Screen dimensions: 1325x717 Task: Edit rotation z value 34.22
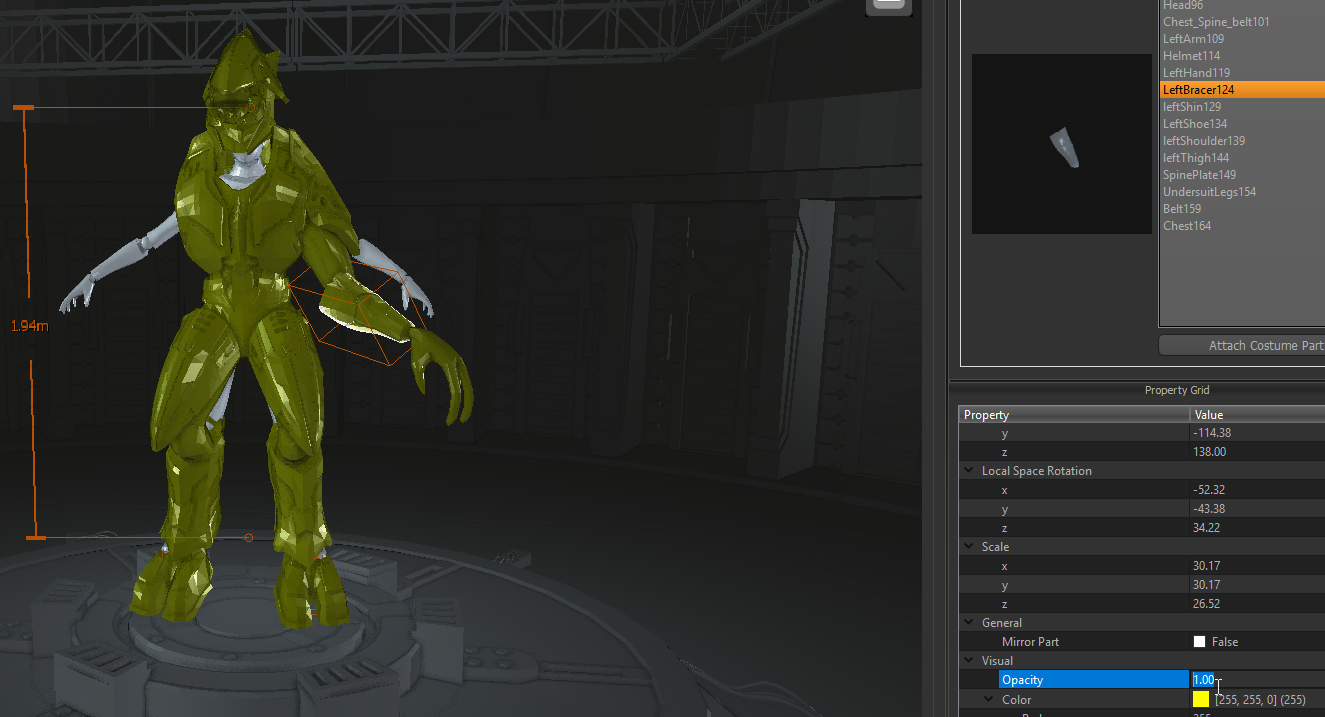click(1257, 528)
